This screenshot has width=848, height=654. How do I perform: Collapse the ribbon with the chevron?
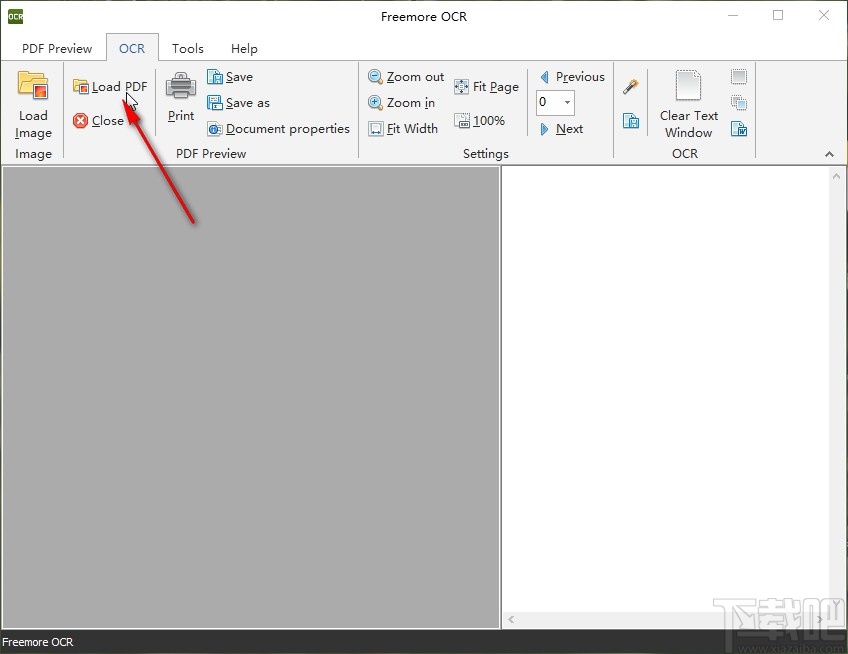(829, 154)
